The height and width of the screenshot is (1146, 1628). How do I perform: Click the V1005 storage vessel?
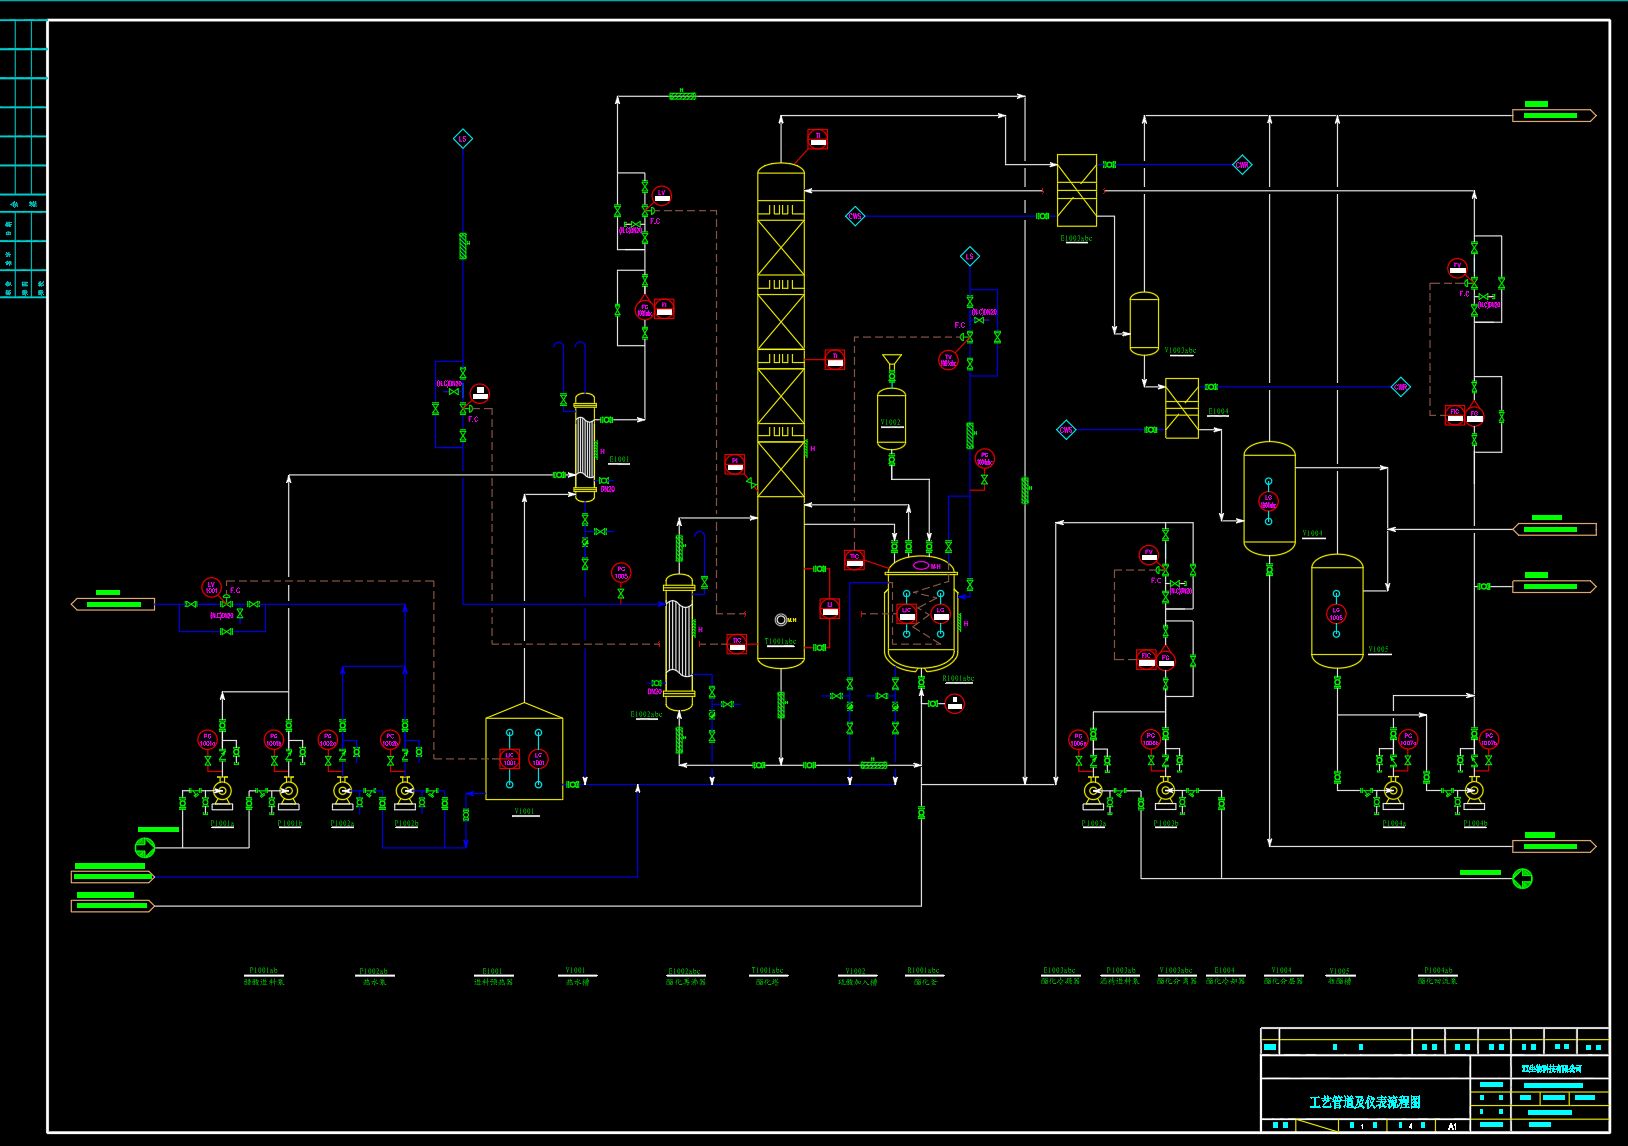click(1337, 611)
